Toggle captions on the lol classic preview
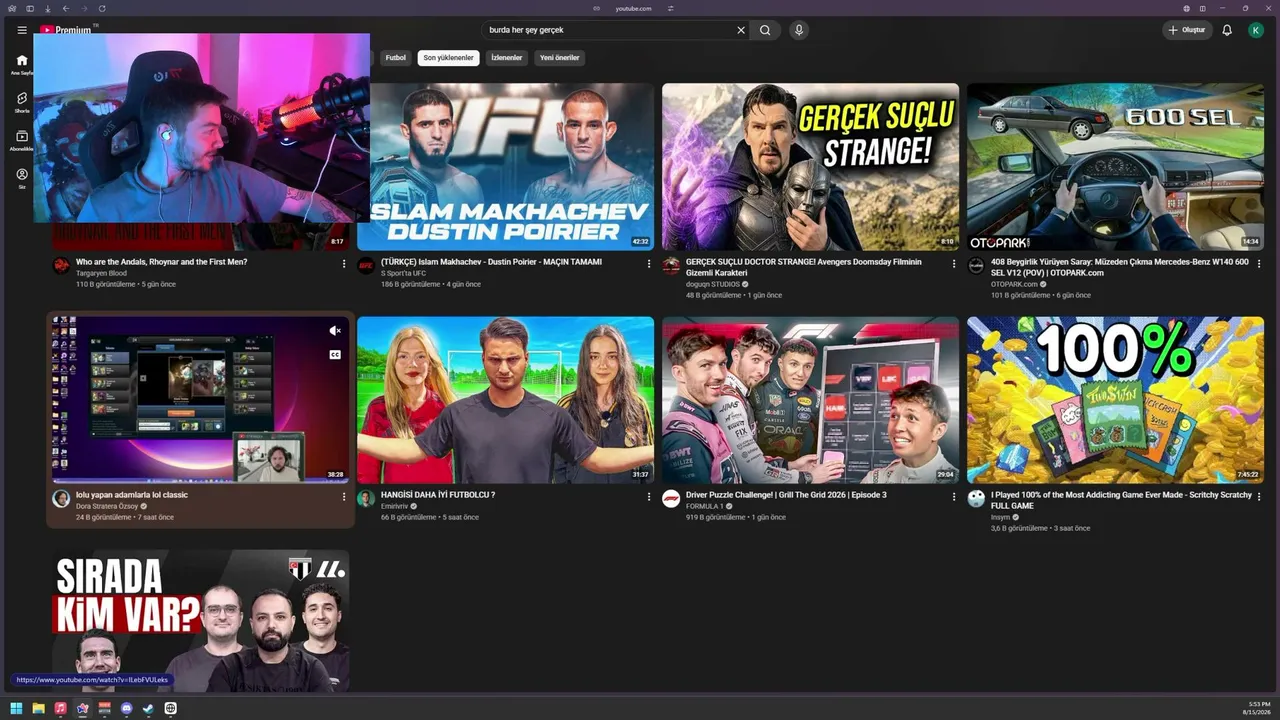 pyautogui.click(x=335, y=355)
